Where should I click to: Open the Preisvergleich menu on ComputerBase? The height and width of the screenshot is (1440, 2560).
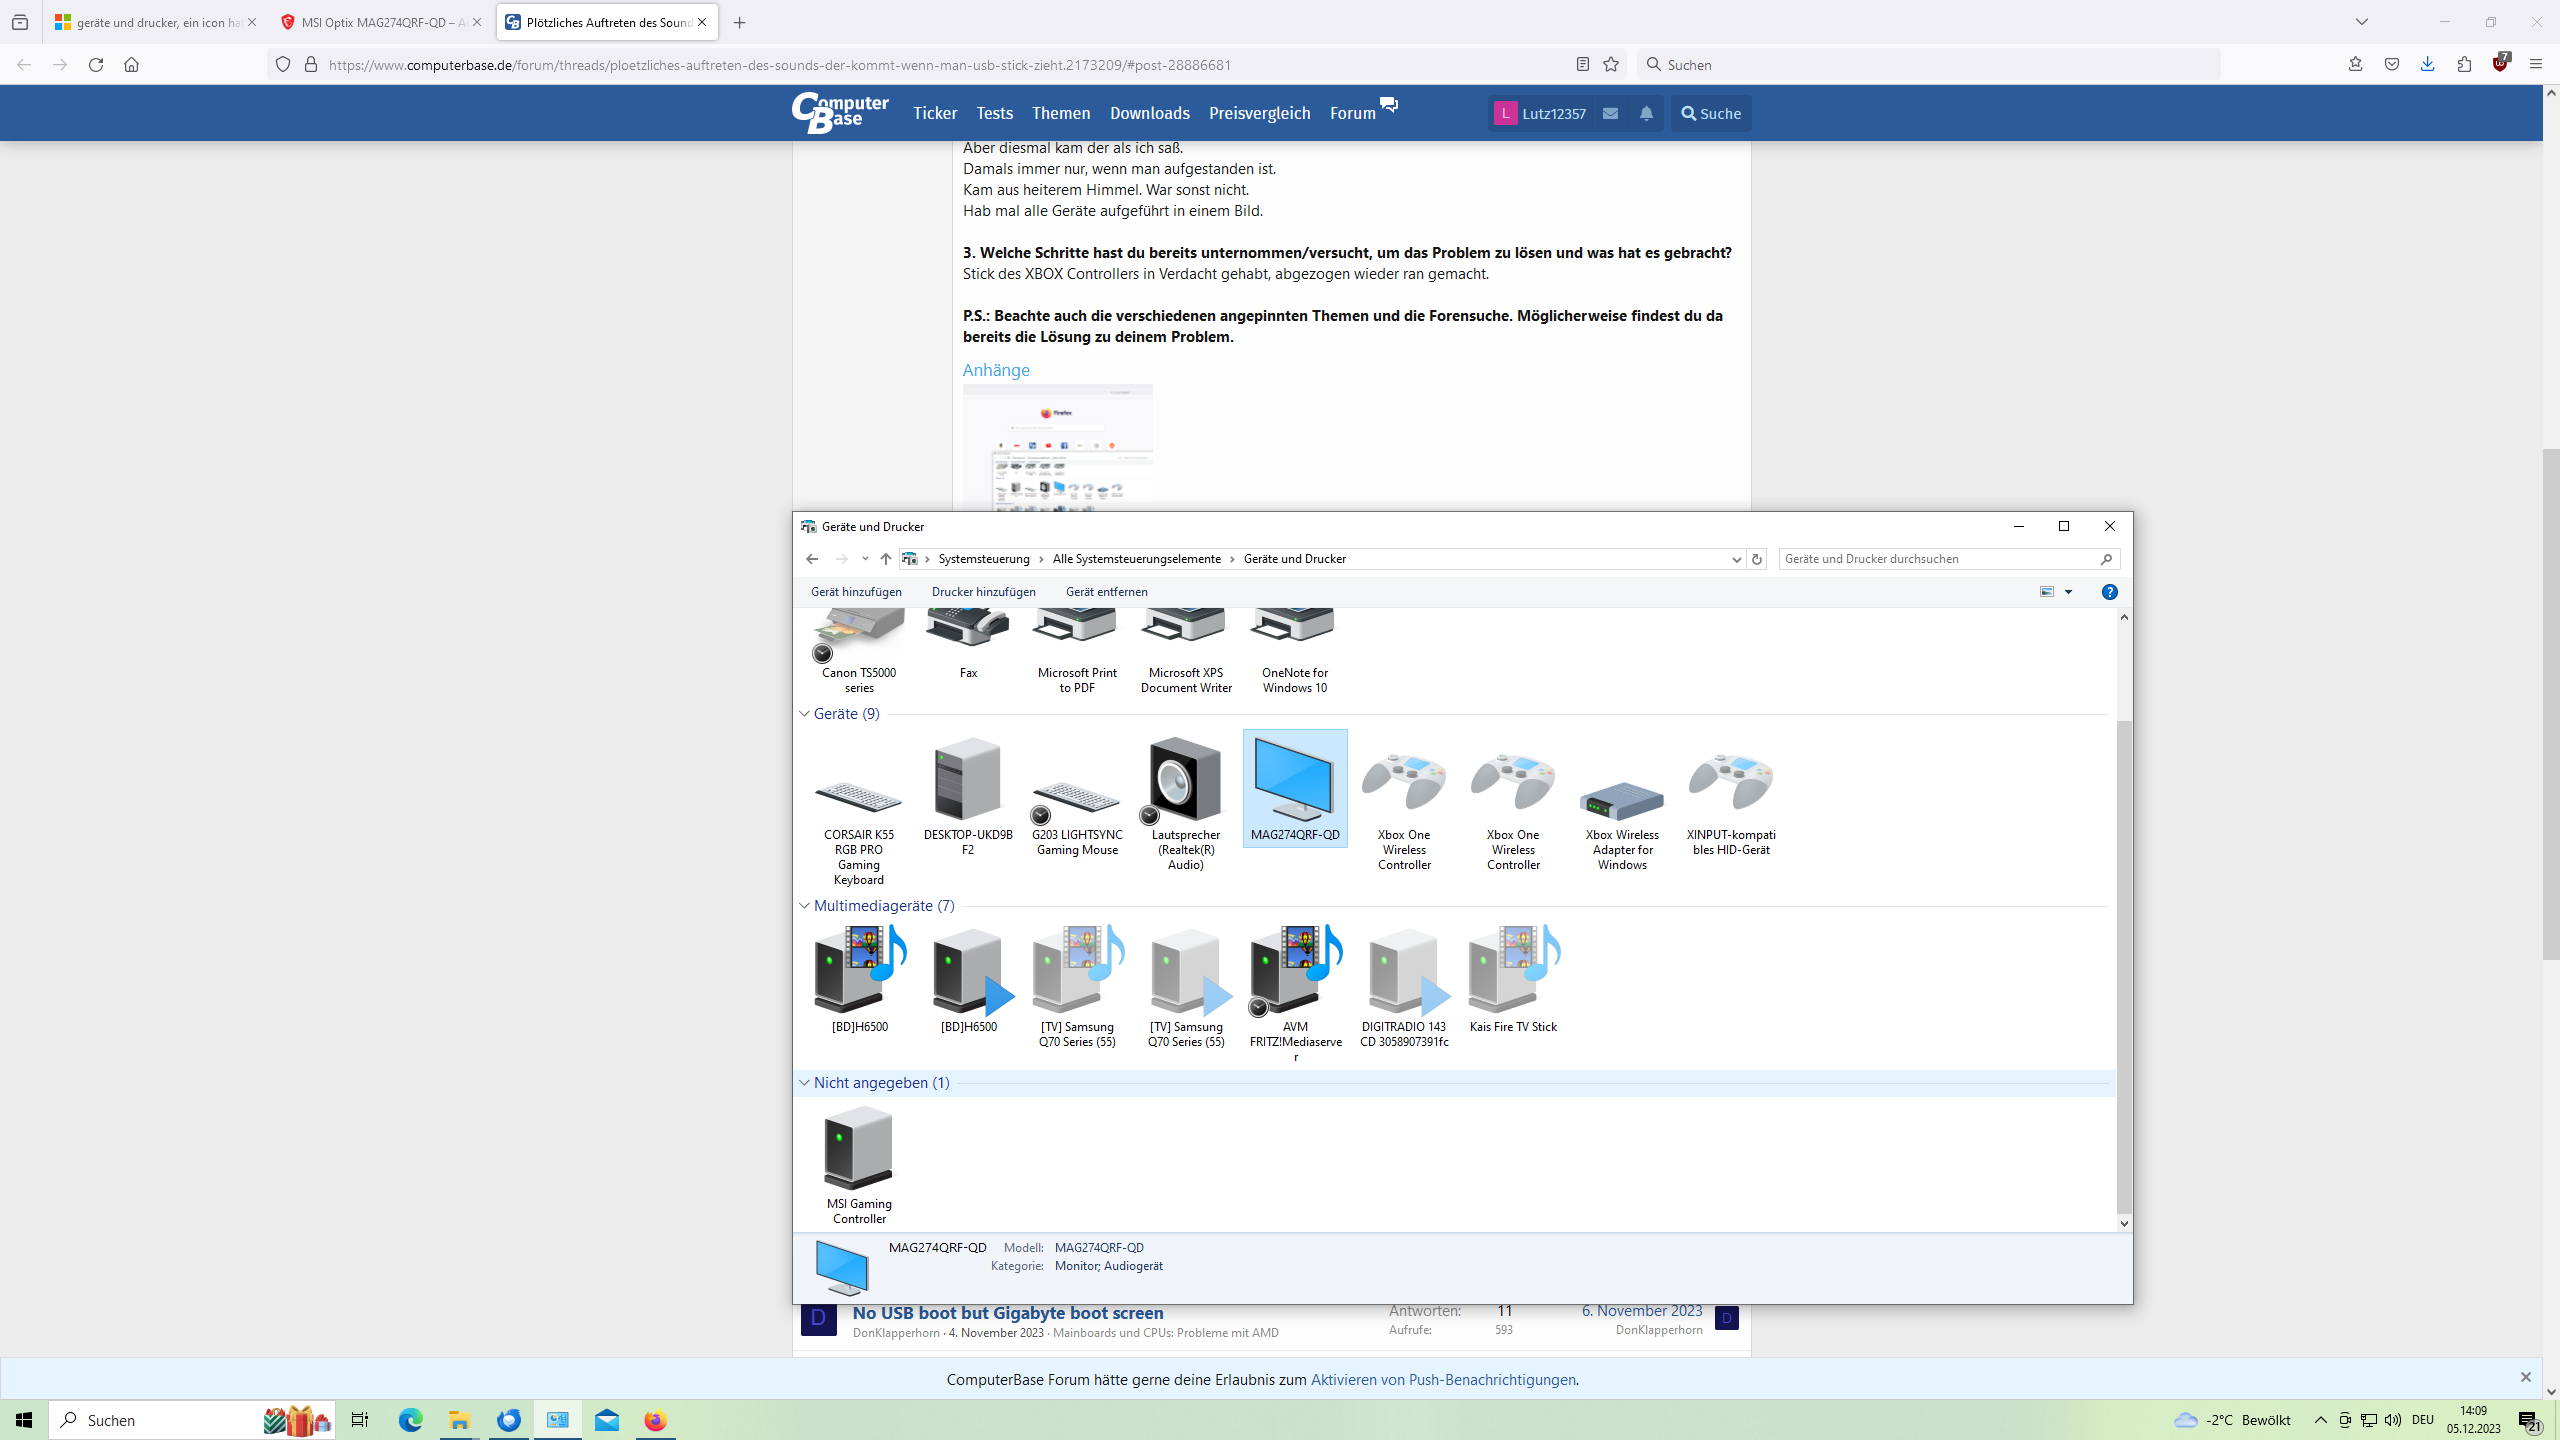click(x=1259, y=113)
